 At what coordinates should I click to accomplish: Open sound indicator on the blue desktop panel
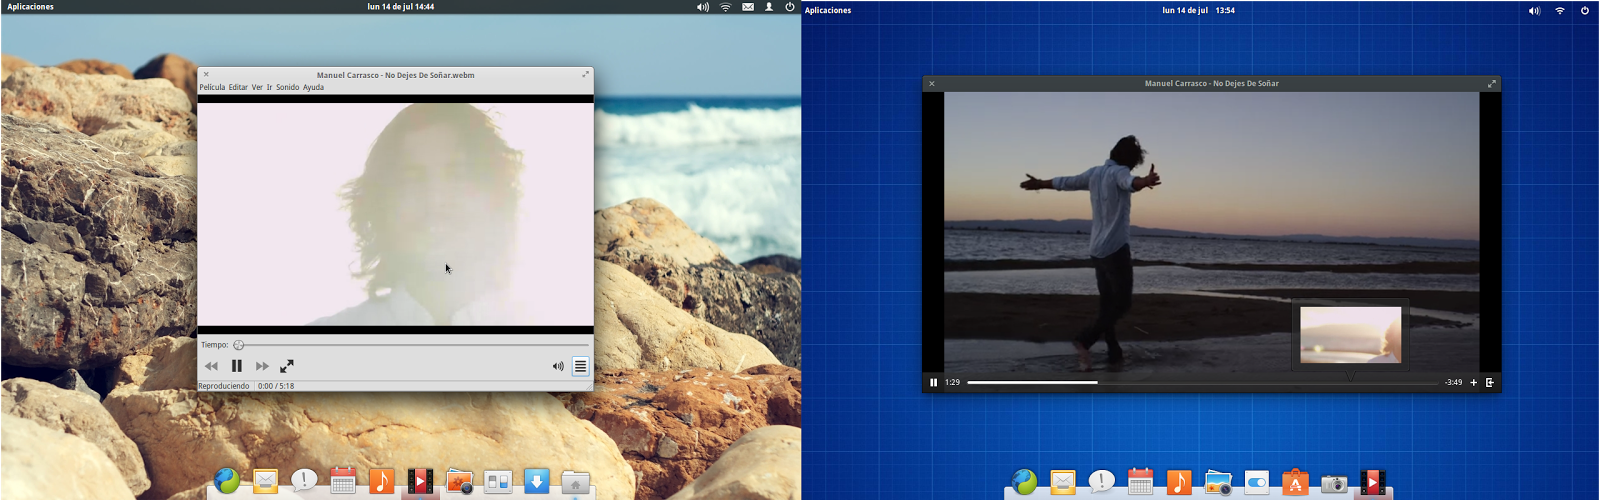(1535, 10)
